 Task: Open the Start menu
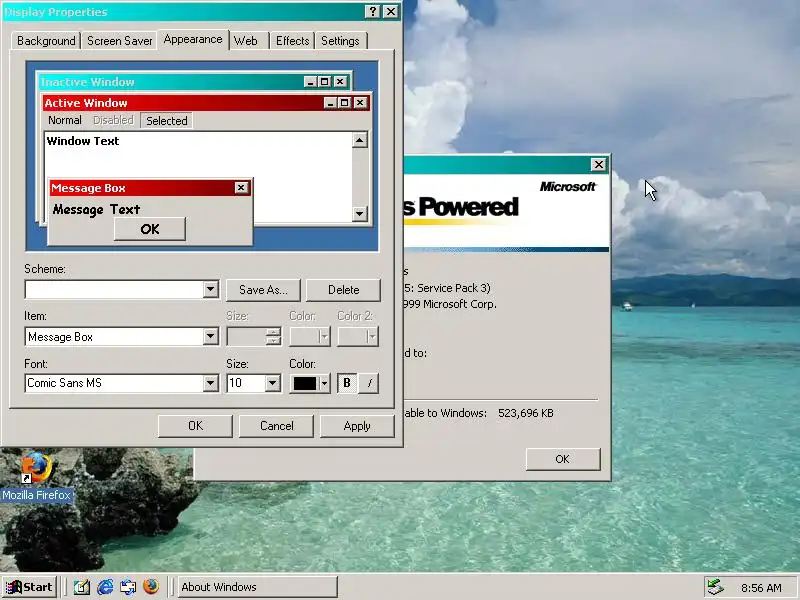click(x=29, y=587)
